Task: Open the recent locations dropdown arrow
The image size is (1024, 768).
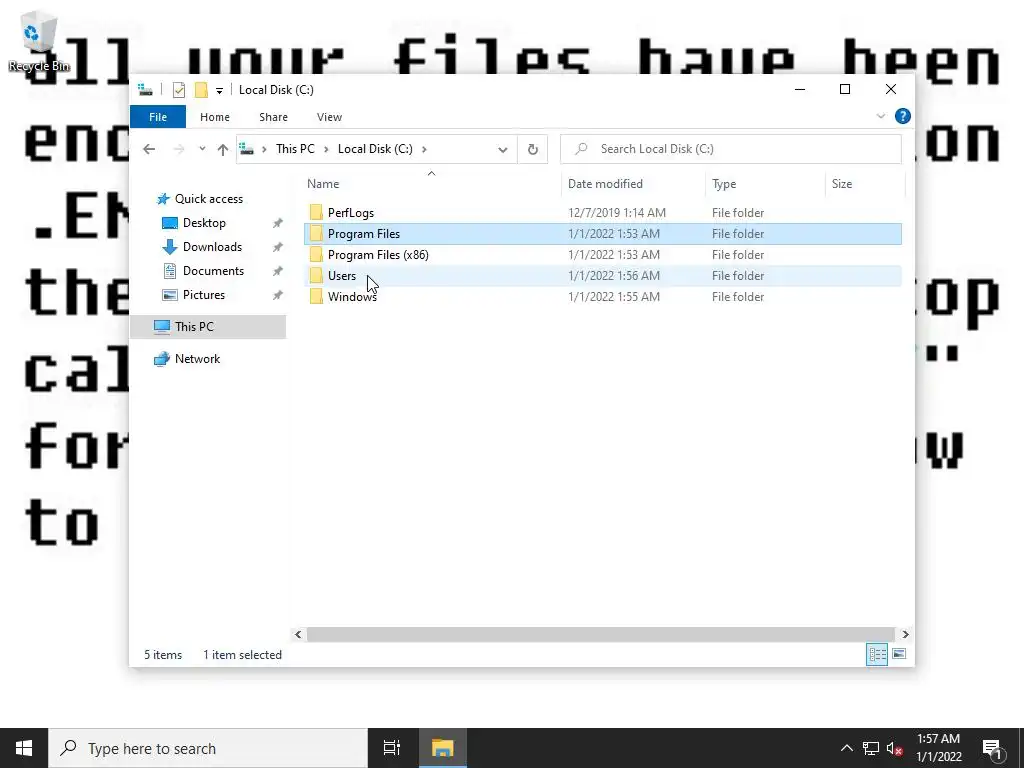Action: pos(202,149)
